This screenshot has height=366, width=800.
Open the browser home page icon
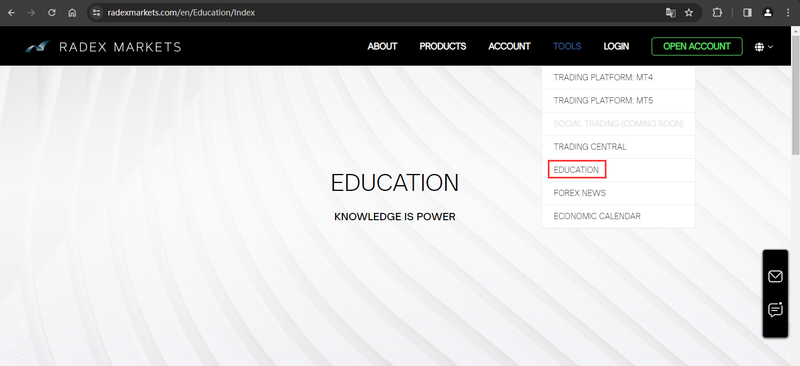[72, 13]
